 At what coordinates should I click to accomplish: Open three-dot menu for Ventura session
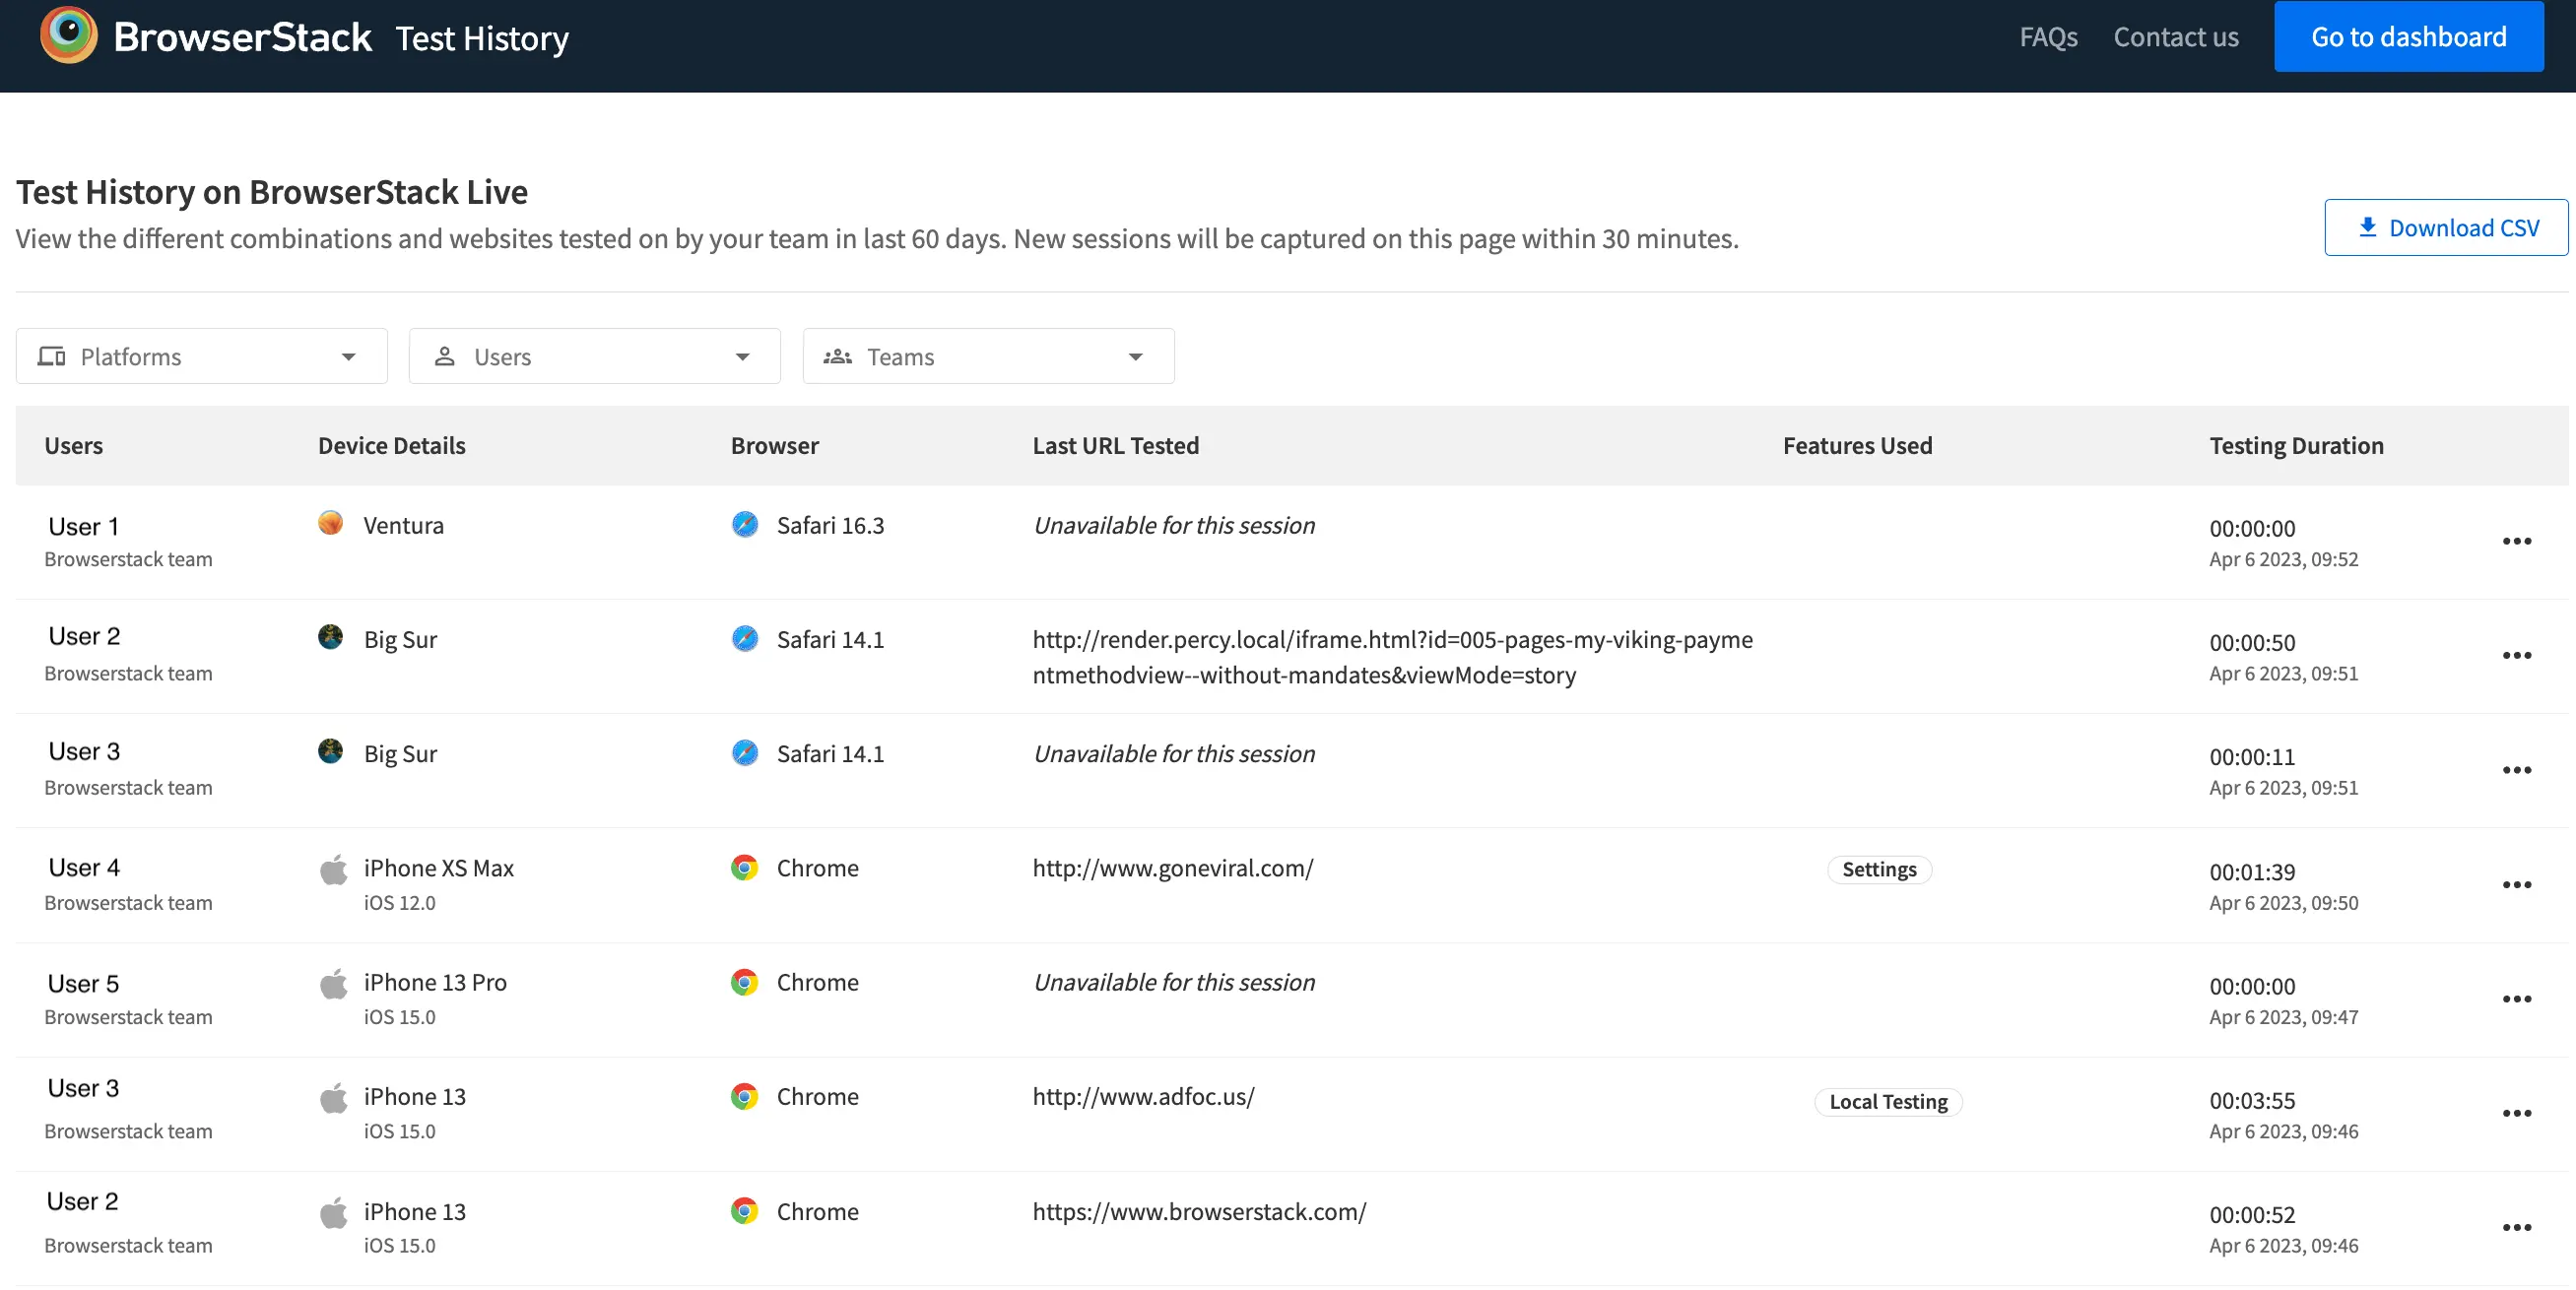(2516, 541)
